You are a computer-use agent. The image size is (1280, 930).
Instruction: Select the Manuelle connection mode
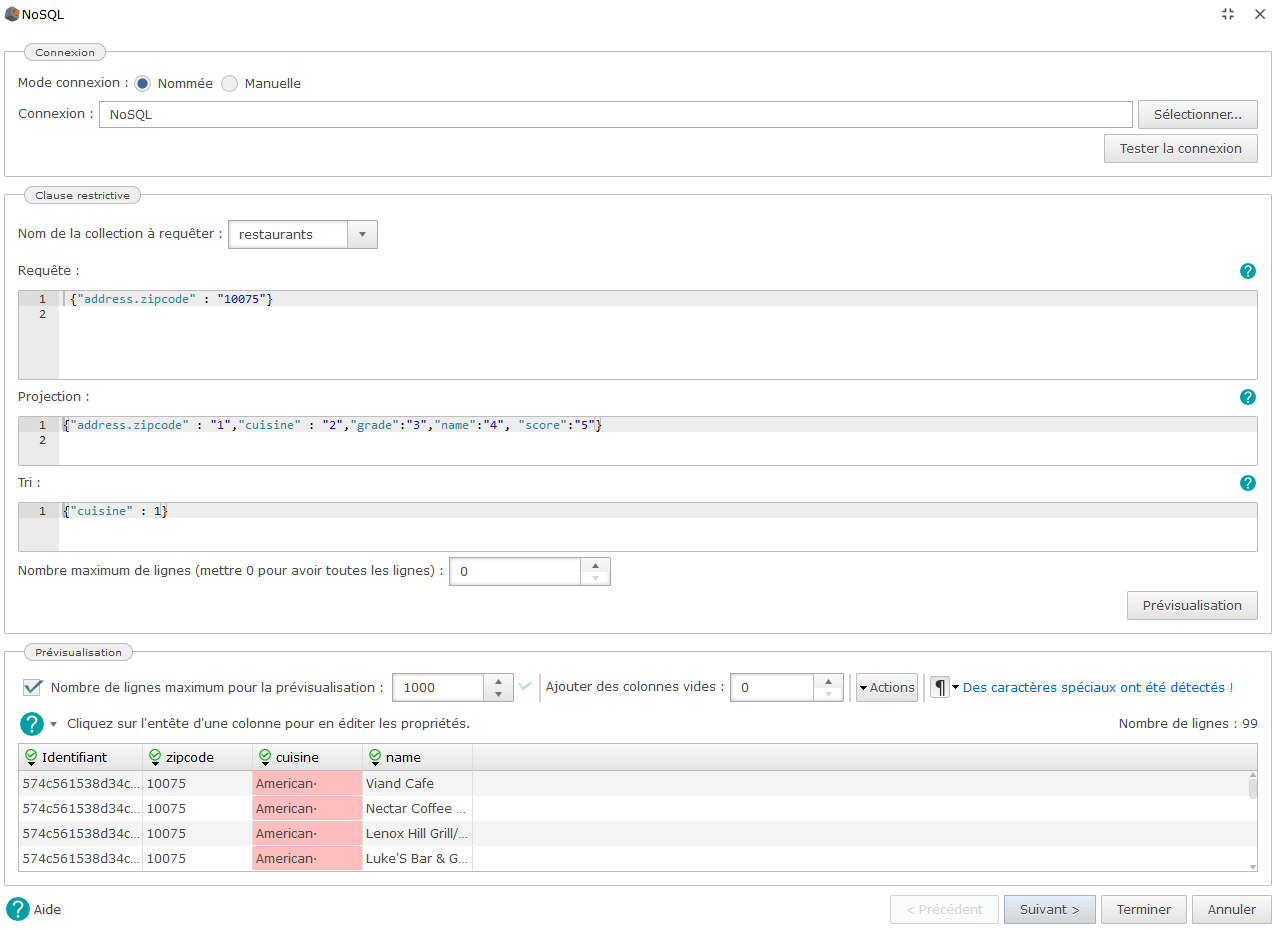pyautogui.click(x=229, y=84)
